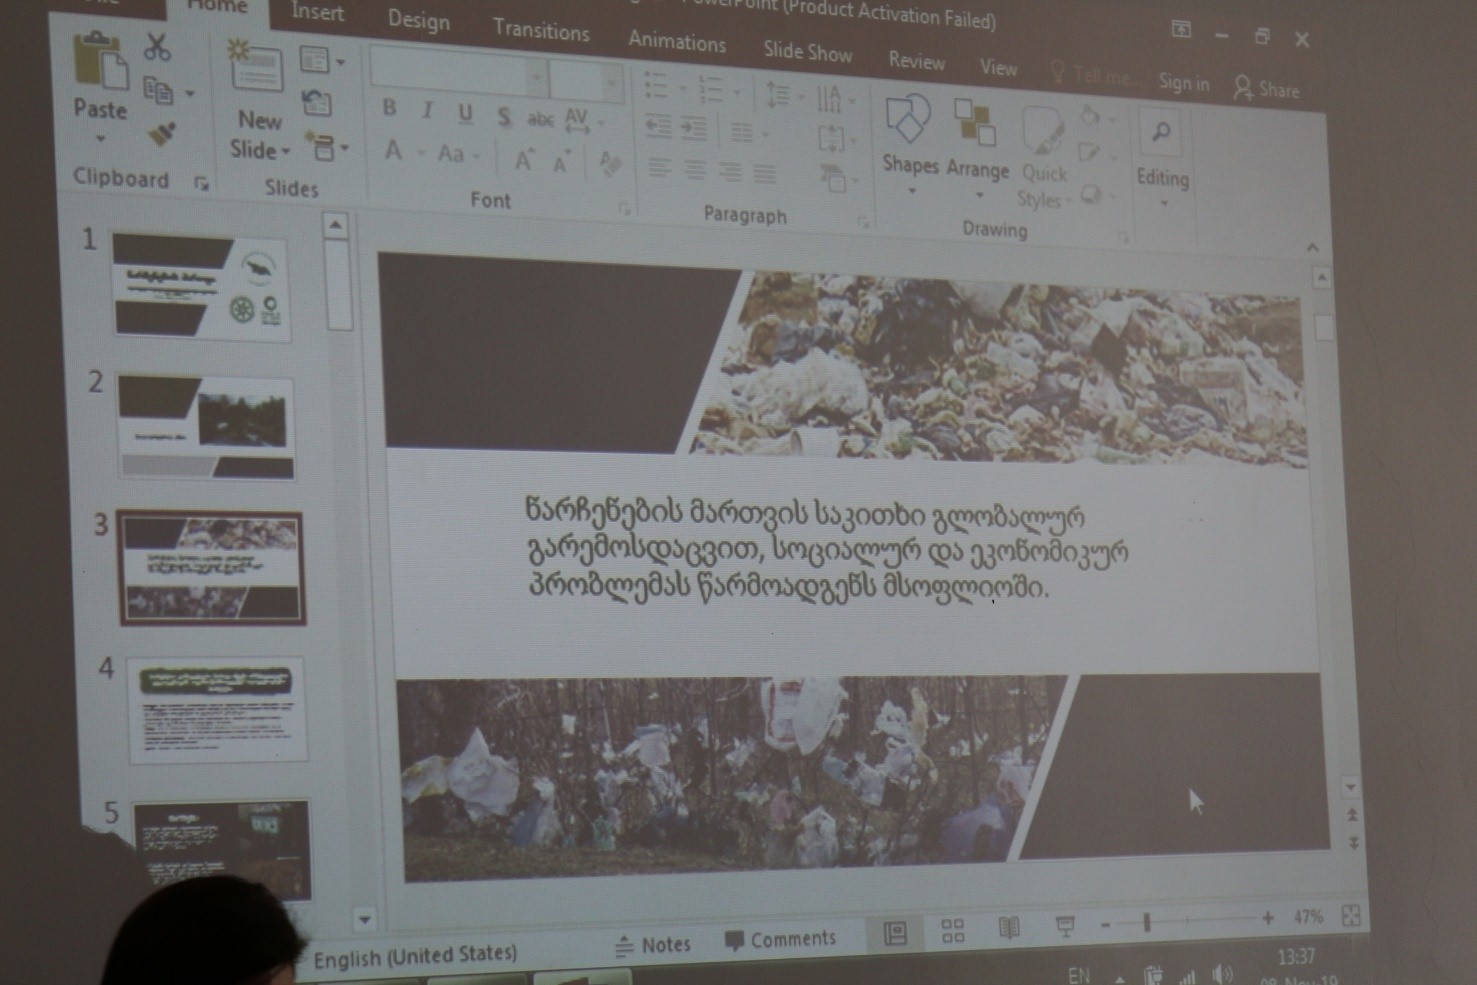Open the font size dropdown
This screenshot has width=1477, height=985.
611,83
